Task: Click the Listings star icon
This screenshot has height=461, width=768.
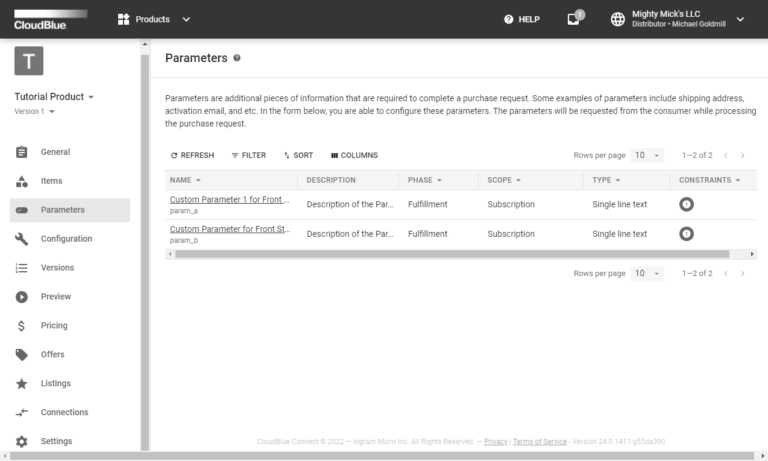Action: tap(22, 384)
